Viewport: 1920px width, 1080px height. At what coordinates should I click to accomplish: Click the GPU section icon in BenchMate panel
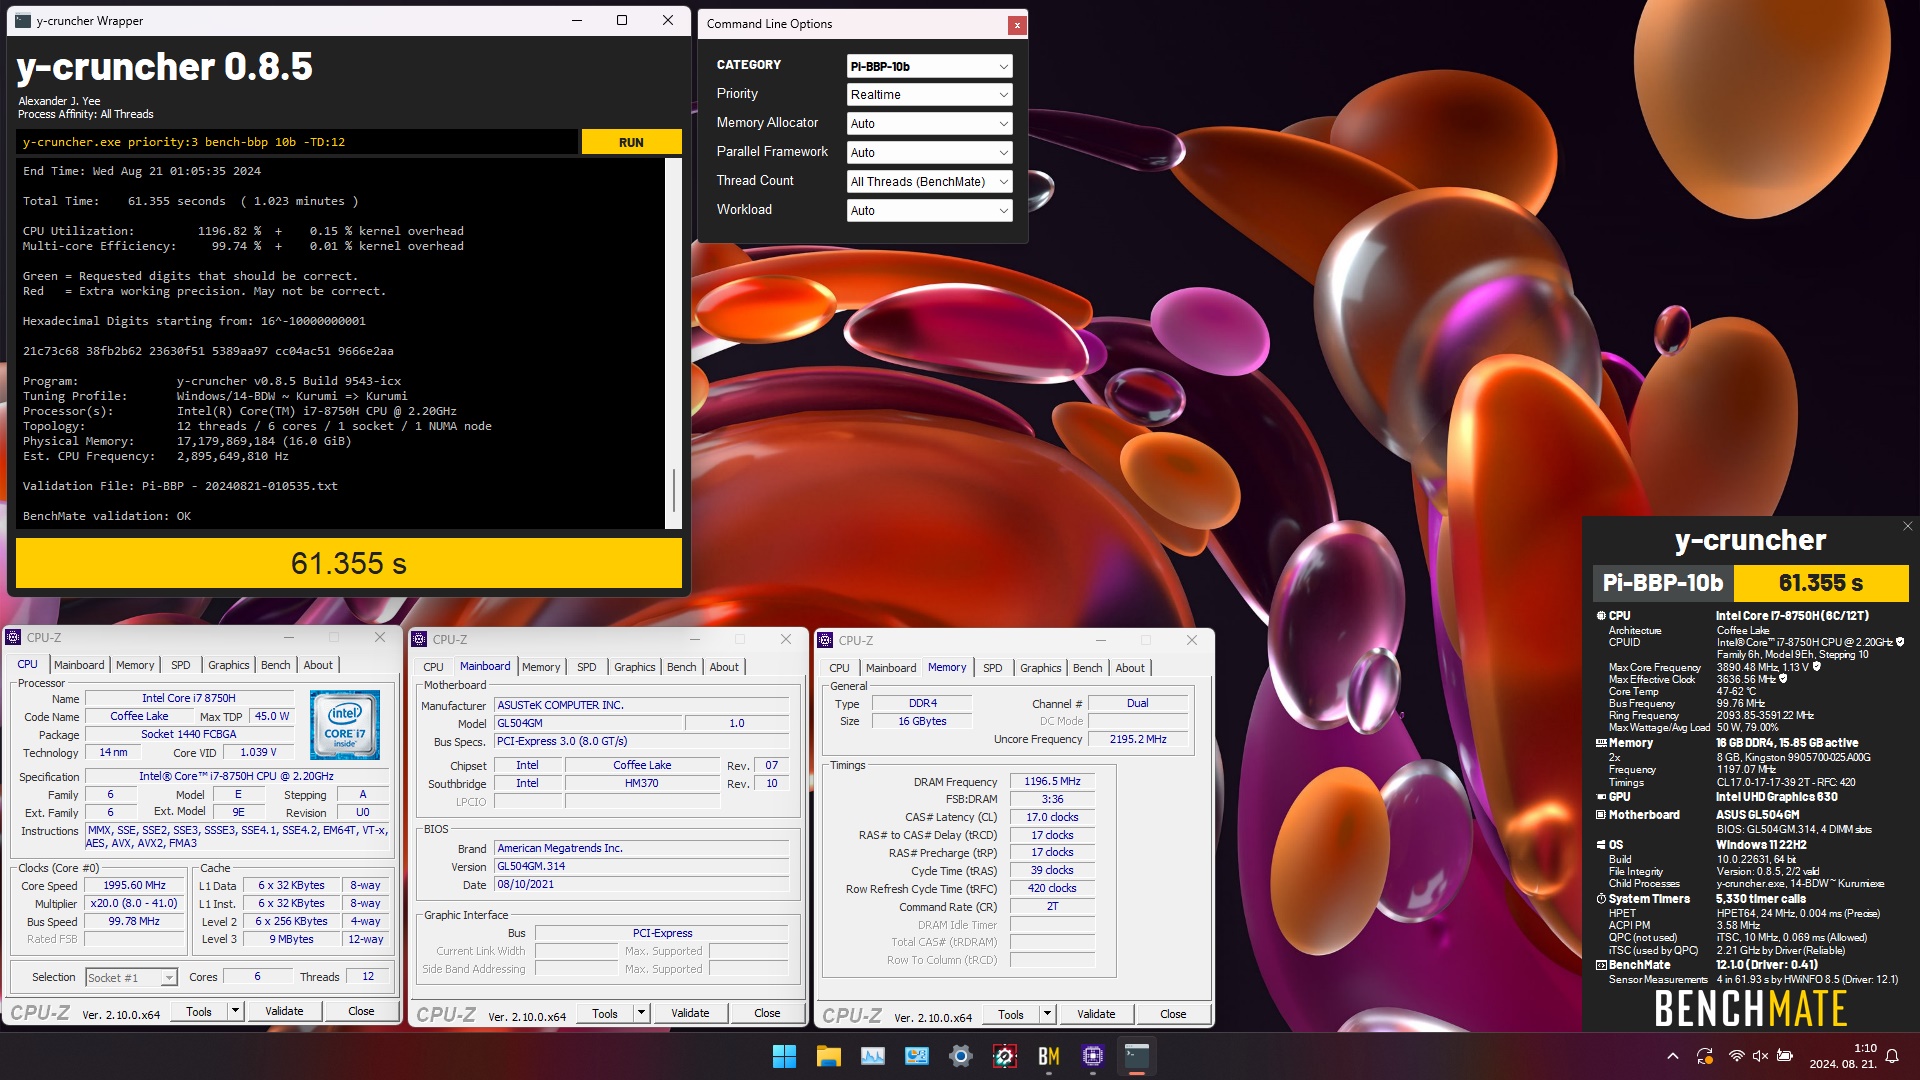pos(1601,797)
